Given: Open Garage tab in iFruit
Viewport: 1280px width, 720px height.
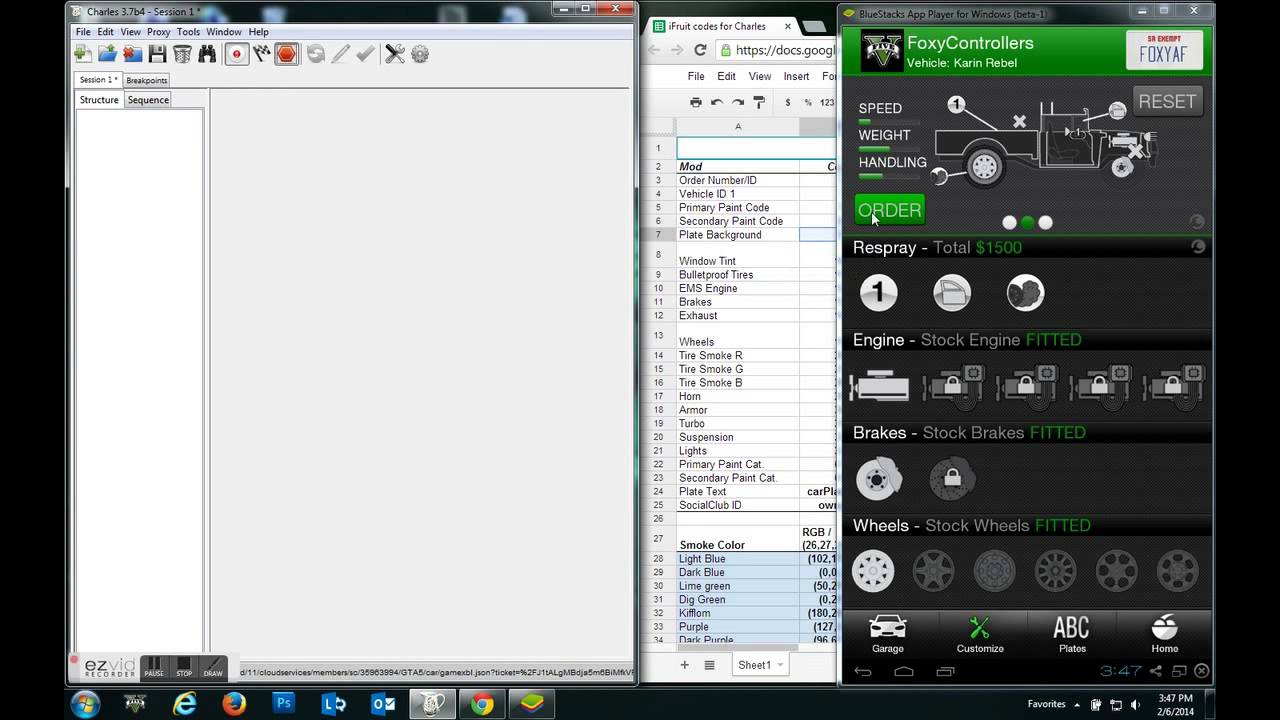Looking at the screenshot, I should 887,635.
